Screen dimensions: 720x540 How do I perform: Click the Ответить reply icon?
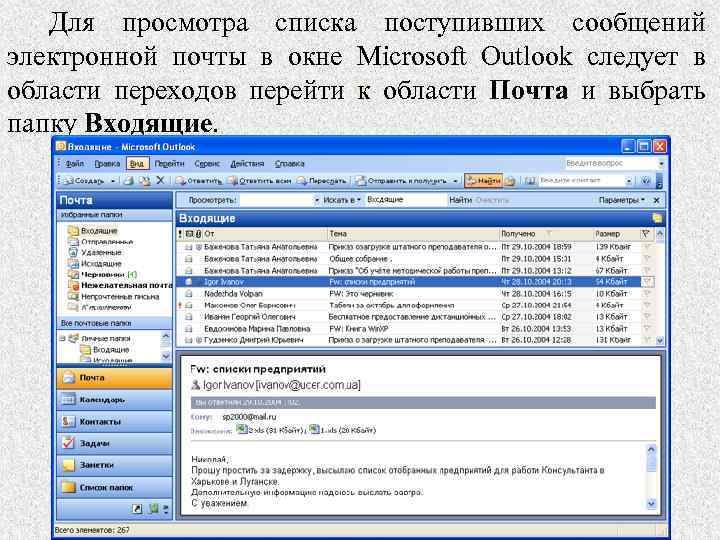[x=181, y=181]
